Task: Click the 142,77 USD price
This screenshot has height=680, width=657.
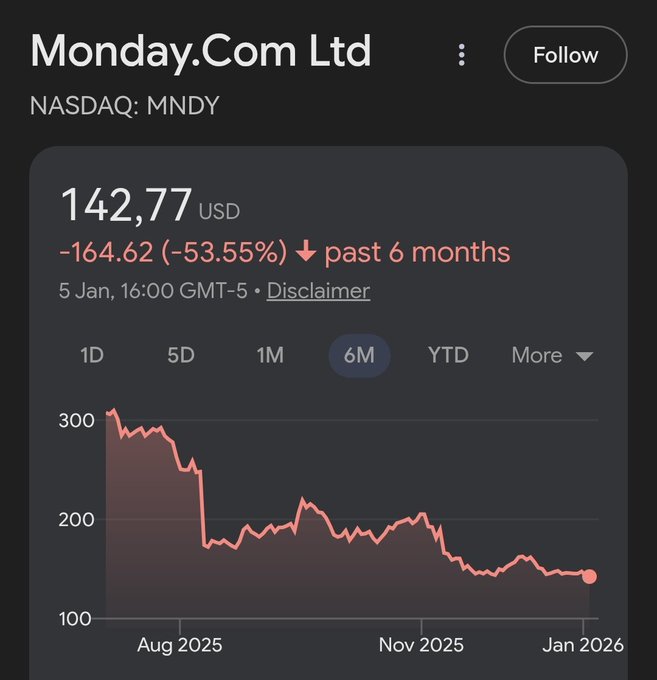Action: coord(150,205)
